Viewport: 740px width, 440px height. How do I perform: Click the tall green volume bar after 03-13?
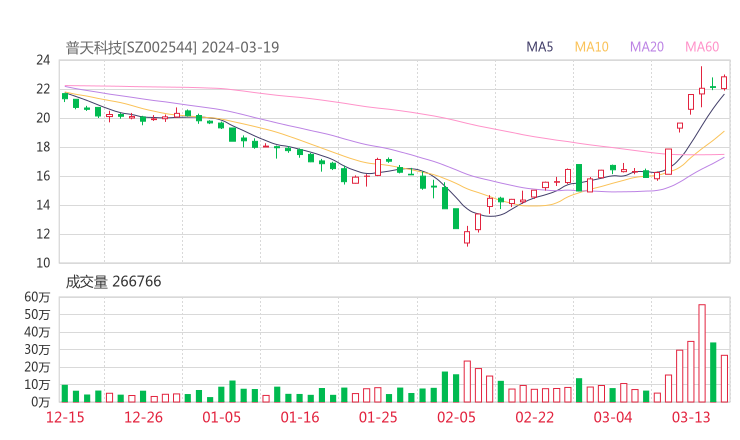pos(713,372)
